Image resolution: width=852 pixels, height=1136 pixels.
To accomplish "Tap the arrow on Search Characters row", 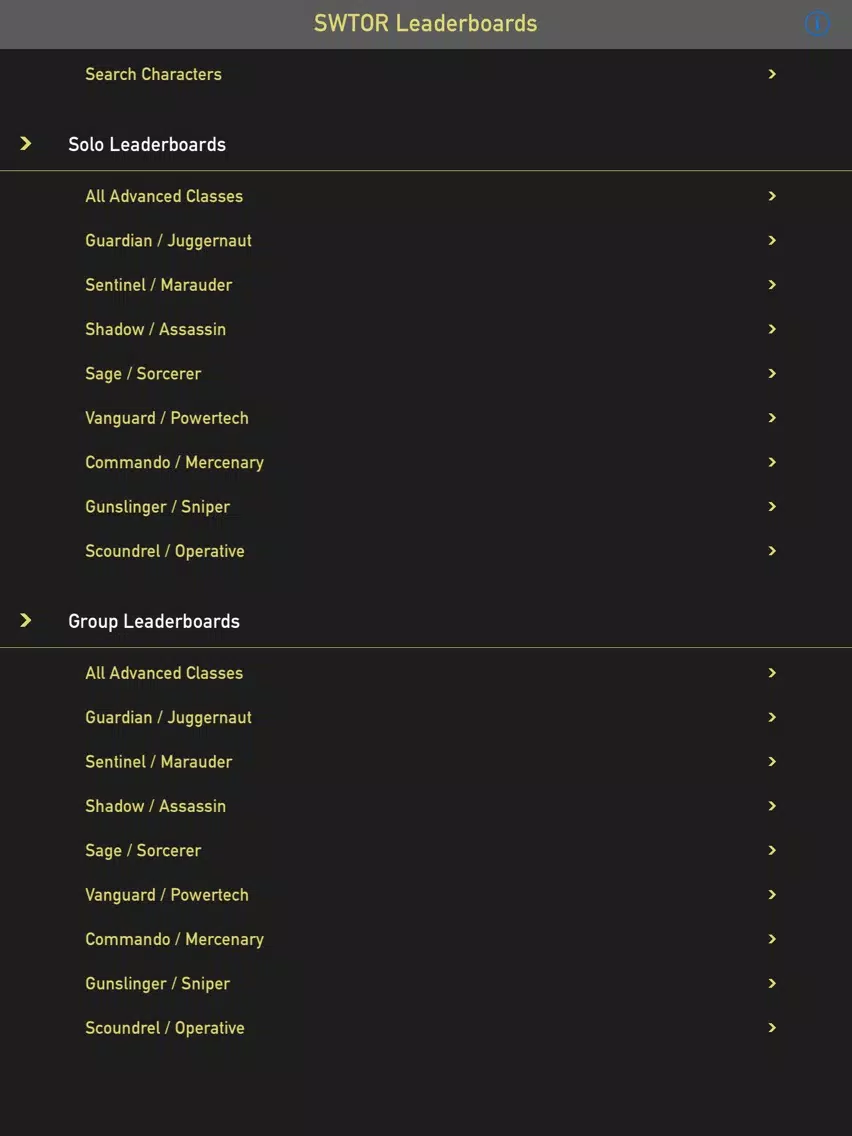I will click(x=772, y=74).
